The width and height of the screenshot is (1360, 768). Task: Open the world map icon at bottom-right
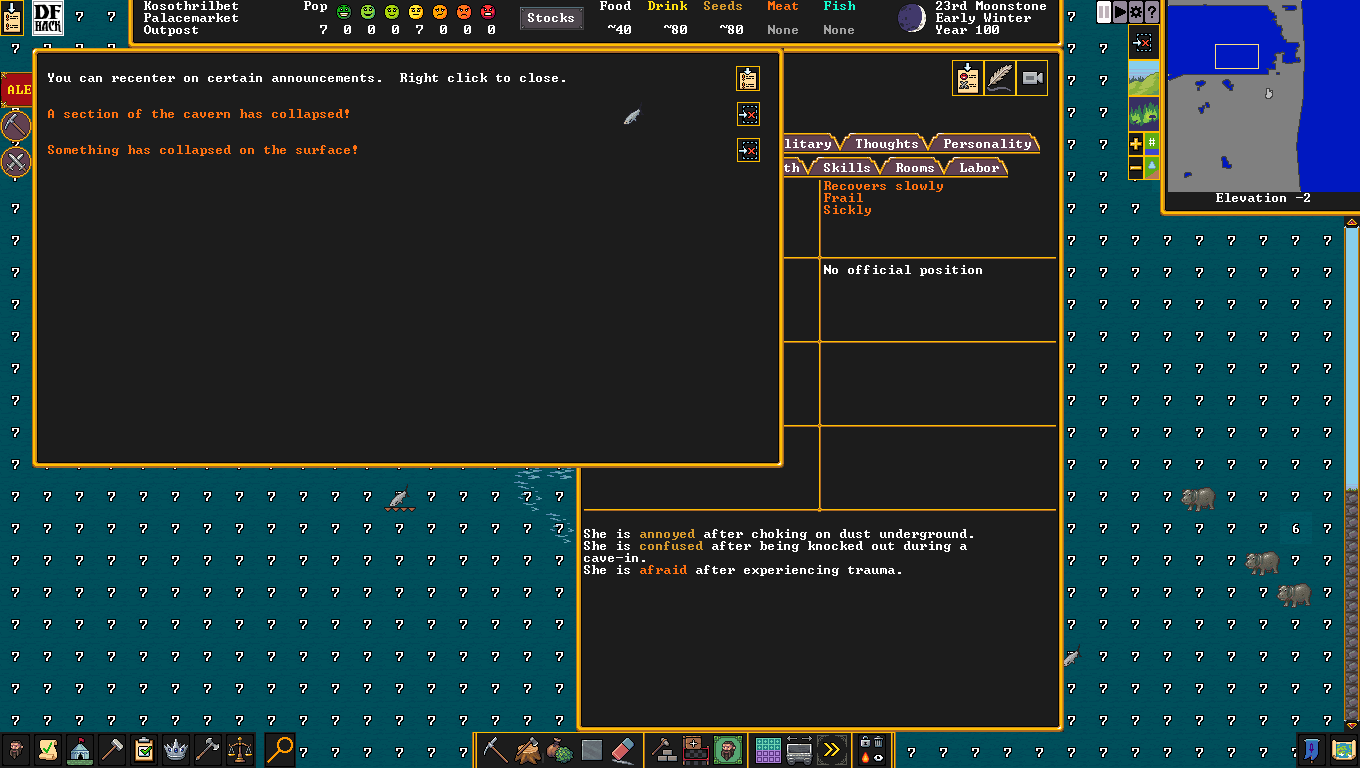1343,748
